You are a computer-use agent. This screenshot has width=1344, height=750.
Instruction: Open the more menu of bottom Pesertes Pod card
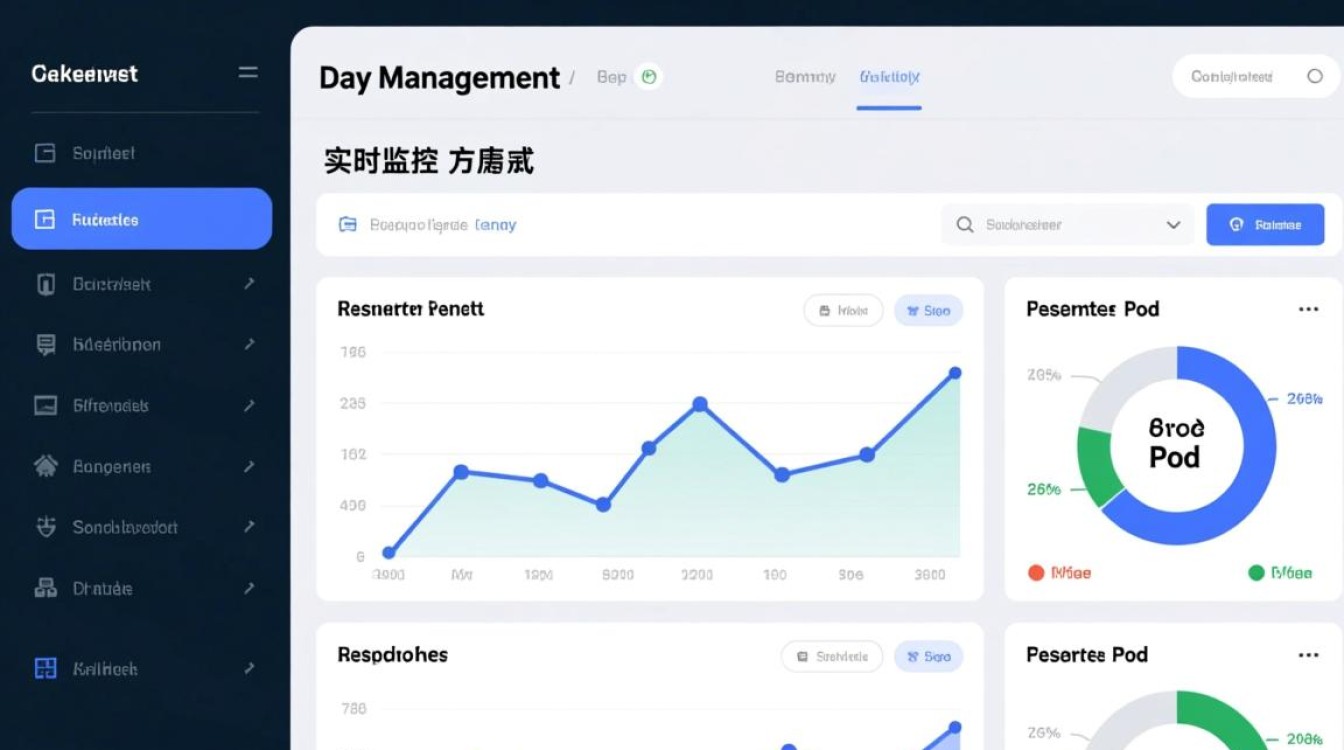[1308, 655]
